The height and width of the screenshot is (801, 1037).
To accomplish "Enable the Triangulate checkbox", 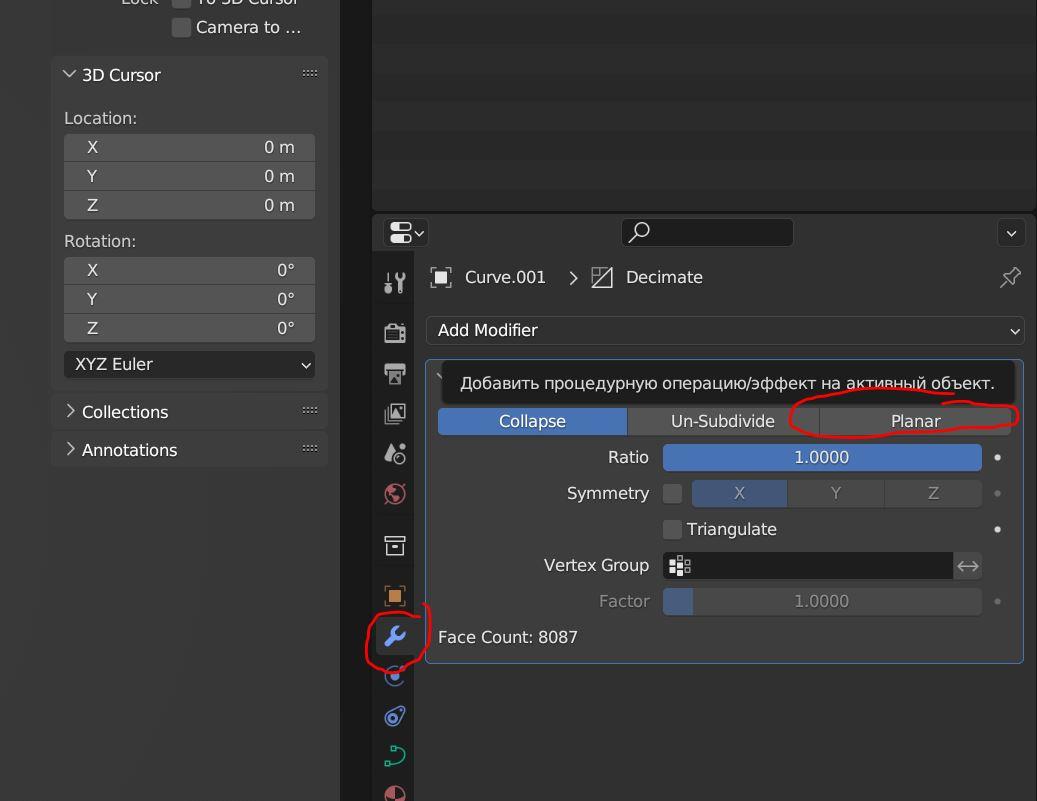I will click(x=673, y=529).
